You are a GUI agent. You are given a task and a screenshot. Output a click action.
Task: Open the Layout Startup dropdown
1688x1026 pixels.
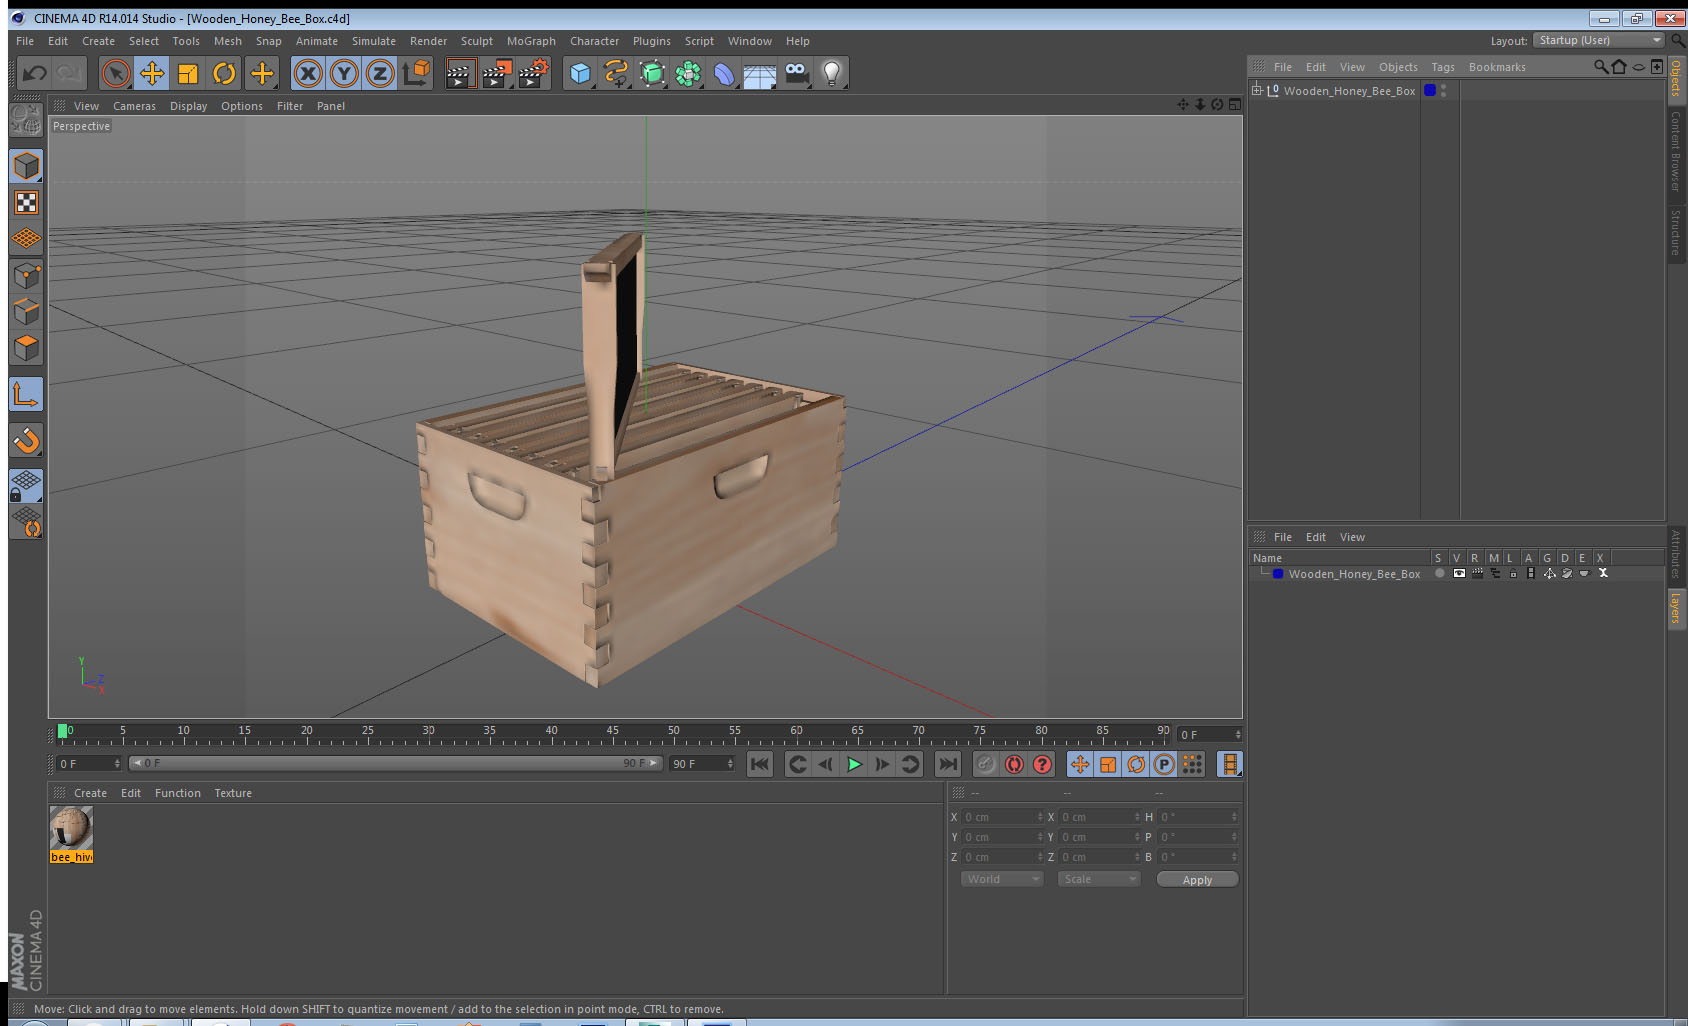[x=1599, y=40]
